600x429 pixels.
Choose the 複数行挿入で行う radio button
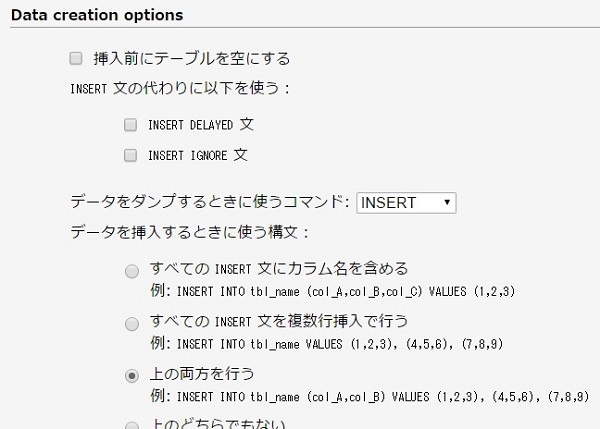(132, 323)
